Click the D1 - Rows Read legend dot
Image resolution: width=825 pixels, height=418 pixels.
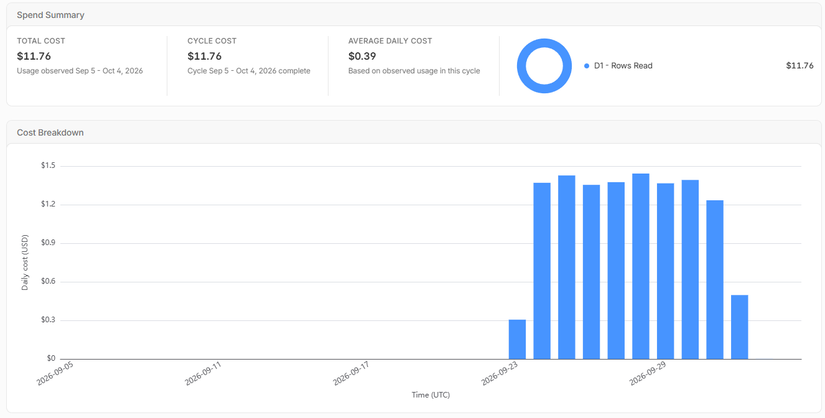(587, 66)
